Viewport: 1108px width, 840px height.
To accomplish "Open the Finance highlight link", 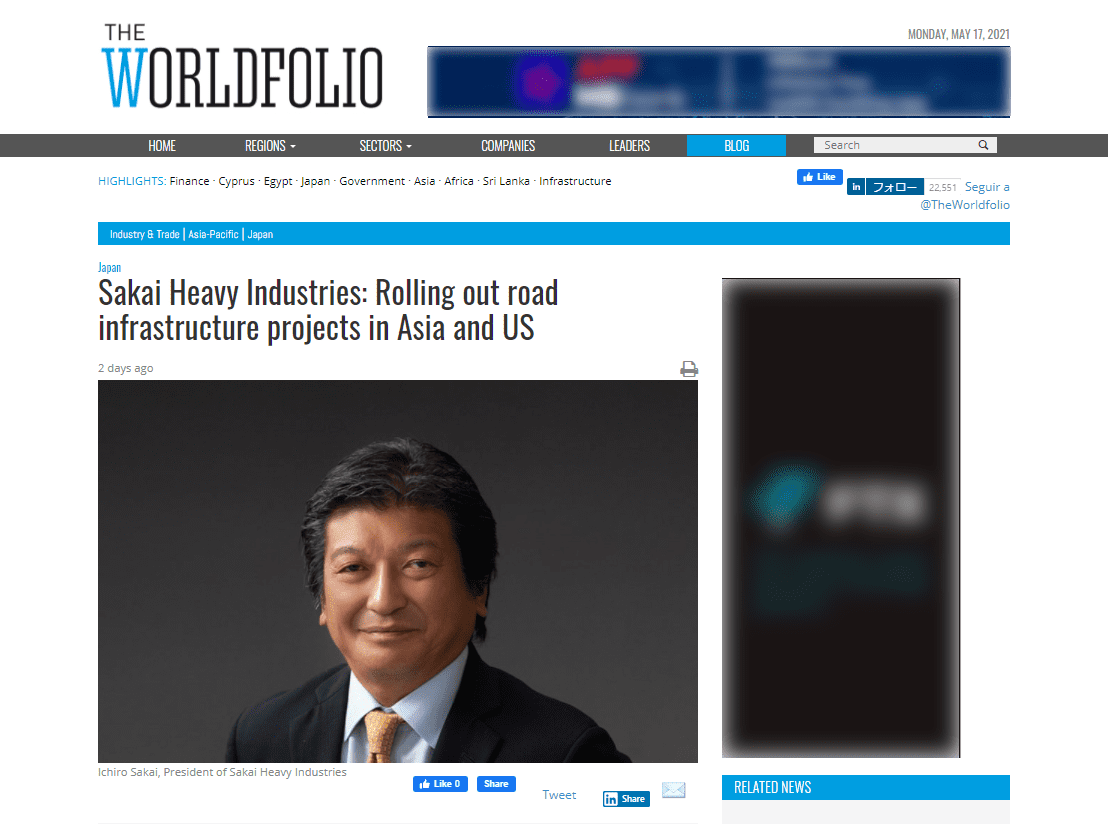I will [189, 181].
